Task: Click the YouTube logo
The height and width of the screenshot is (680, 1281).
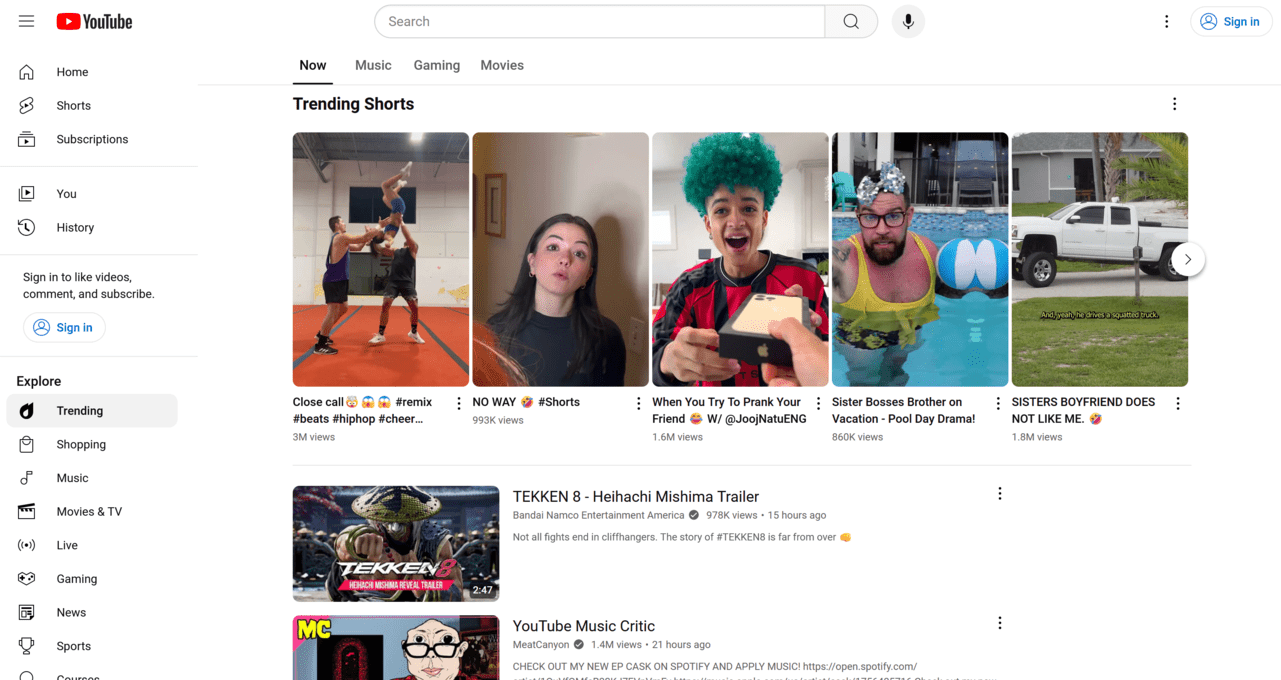Action: (95, 21)
